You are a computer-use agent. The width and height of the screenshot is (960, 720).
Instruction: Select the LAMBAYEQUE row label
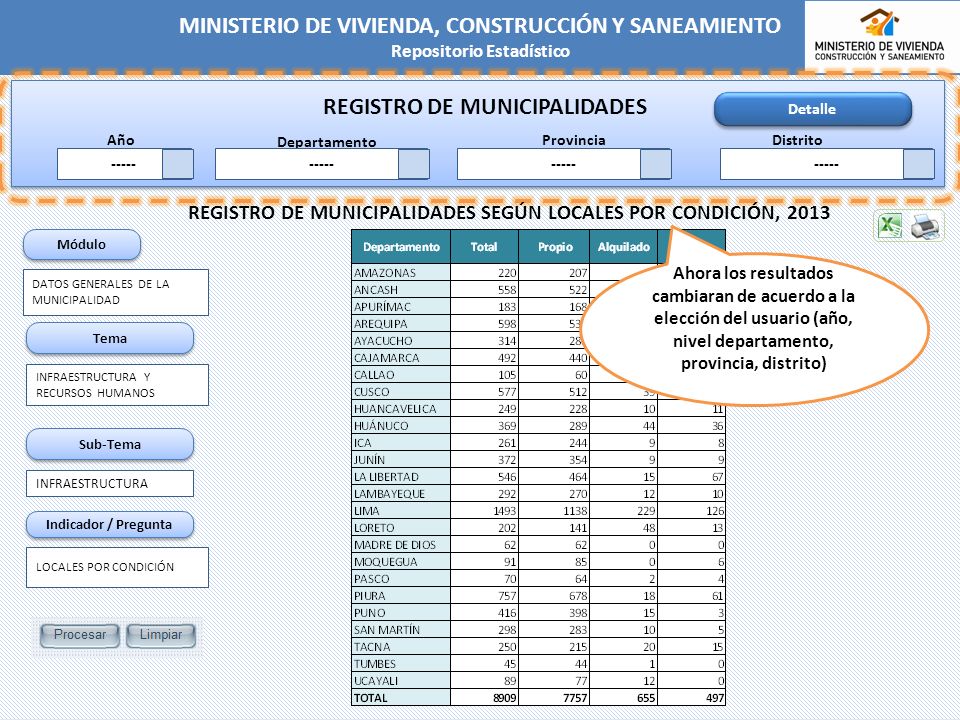pos(401,493)
